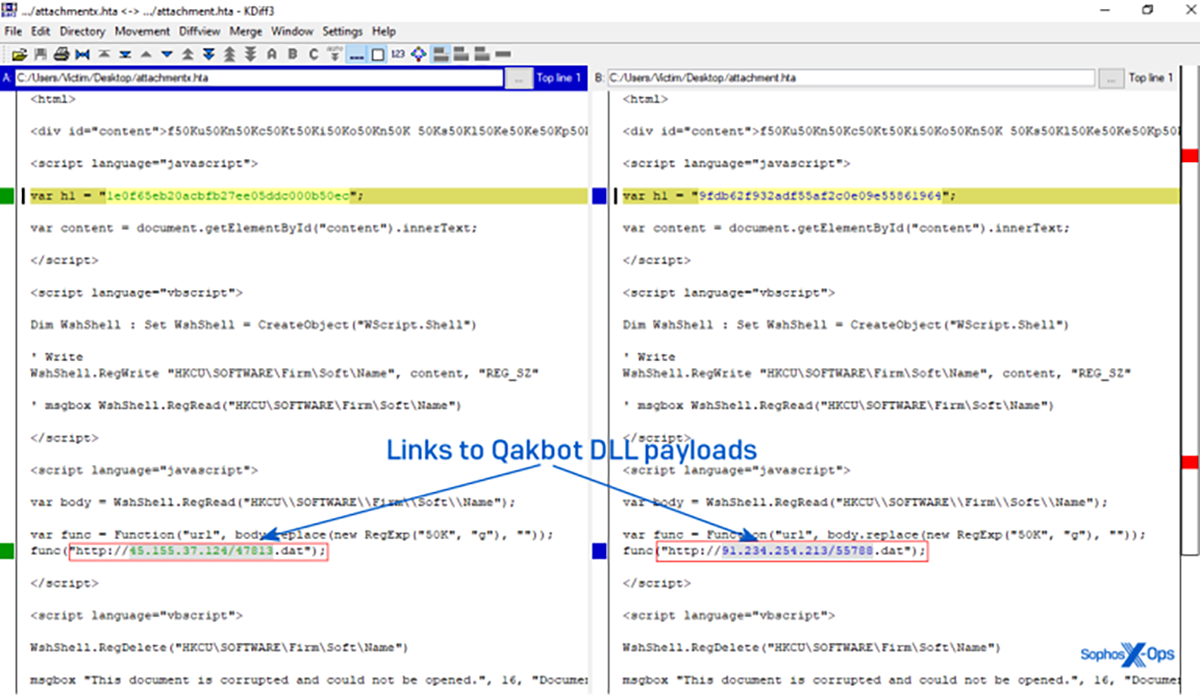This screenshot has height=695, width=1200.
Task: Go to previous unsolved conflict icon
Action: pyautogui.click(x=230, y=53)
